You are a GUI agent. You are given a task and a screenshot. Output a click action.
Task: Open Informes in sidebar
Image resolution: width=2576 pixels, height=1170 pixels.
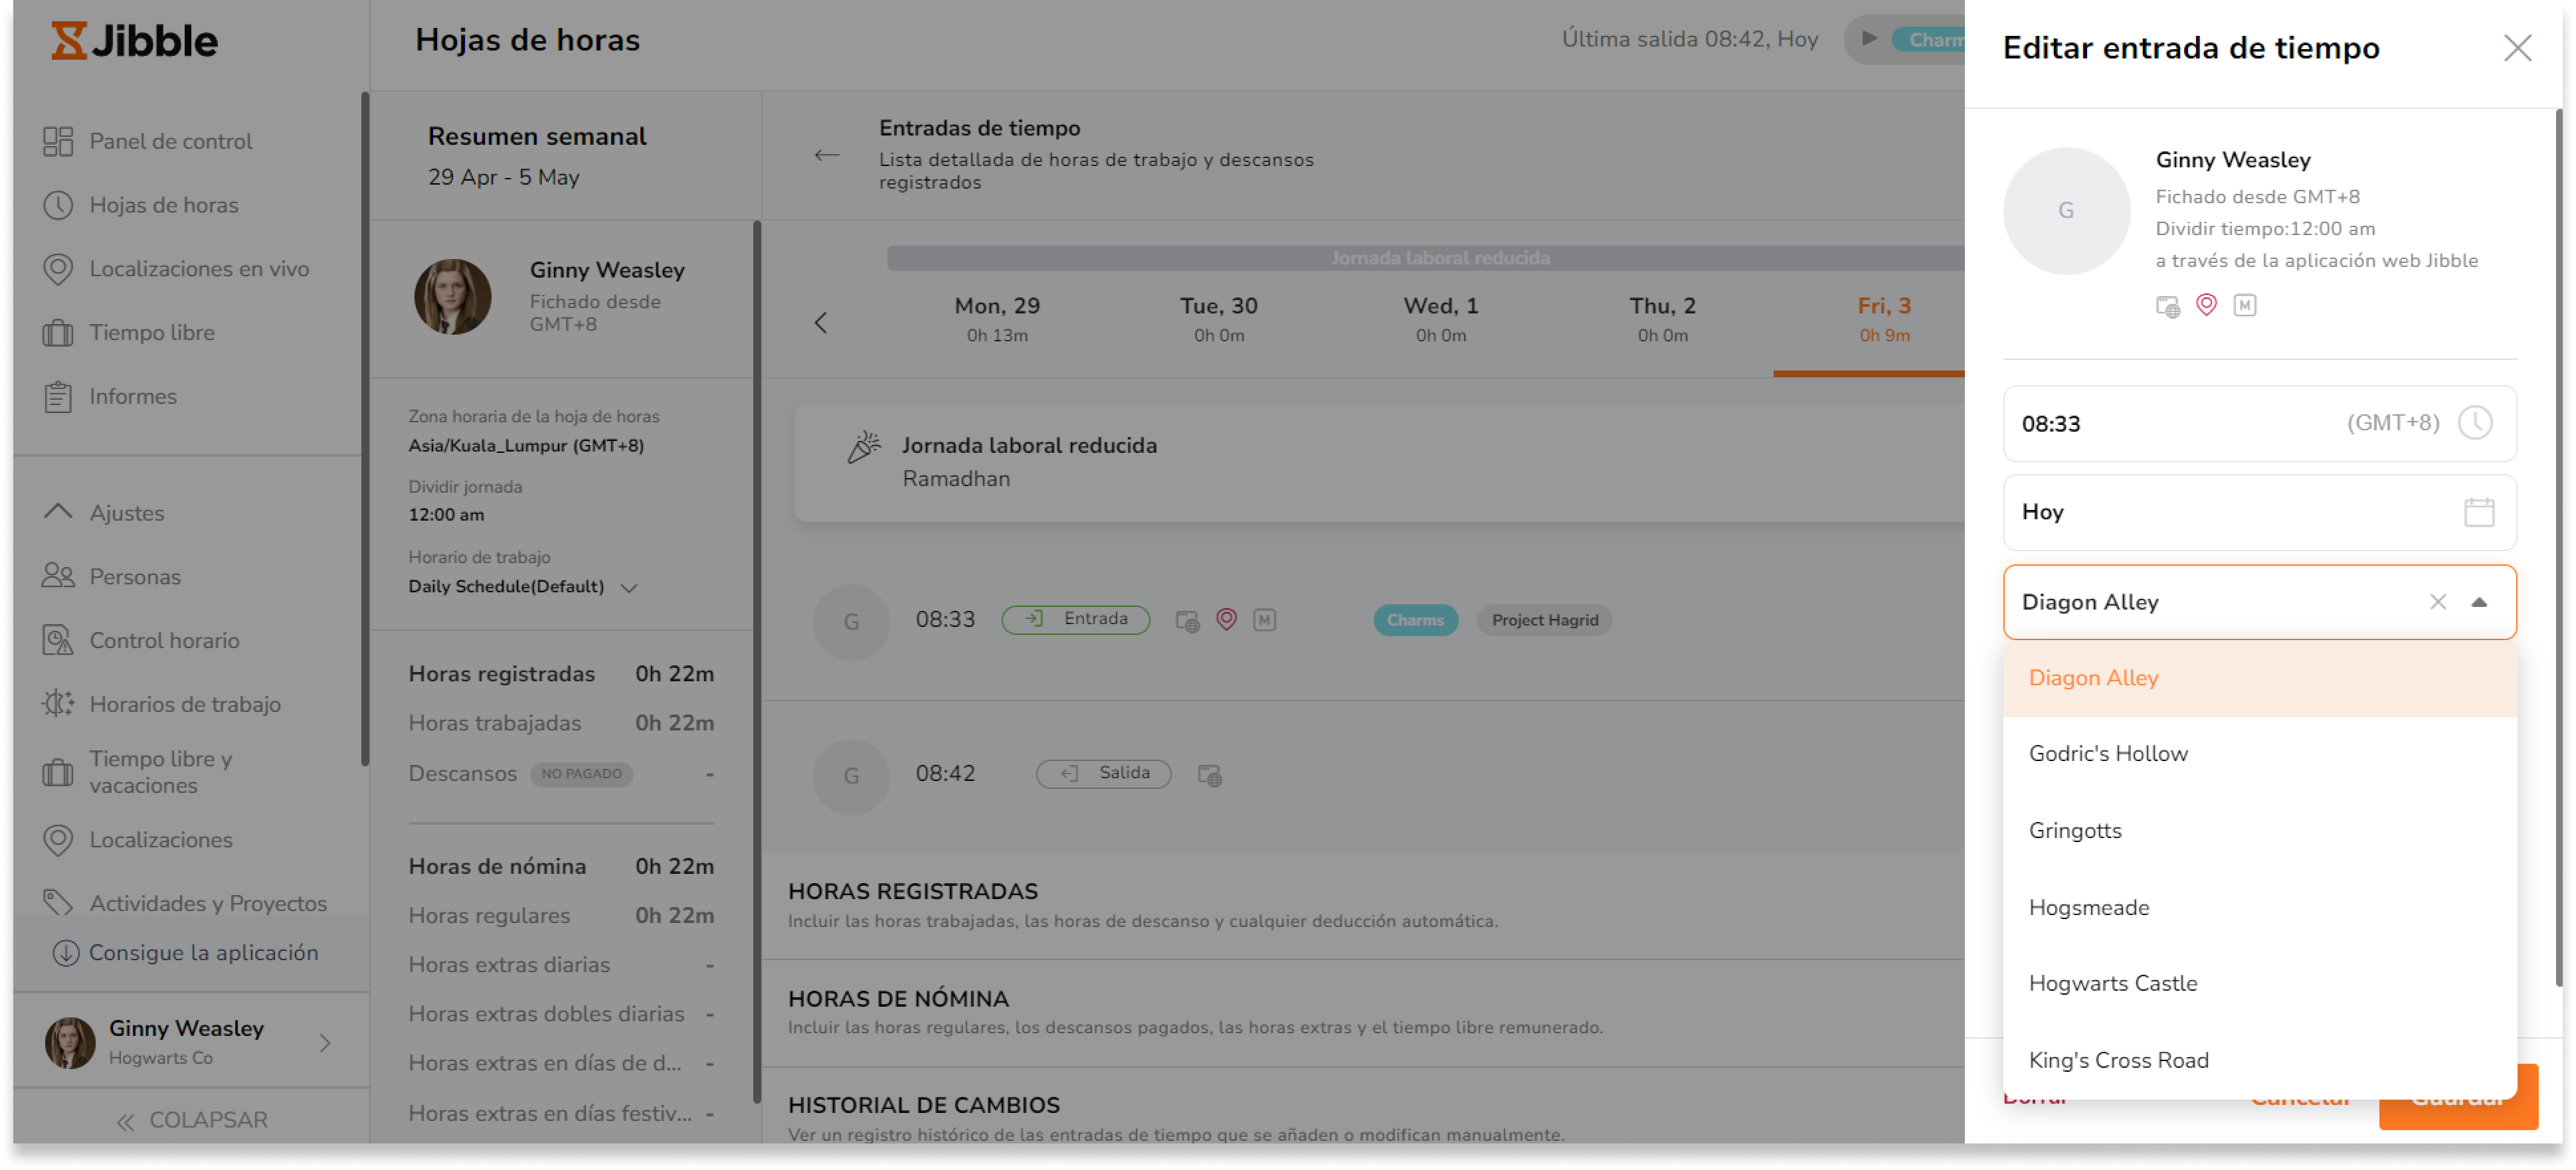coord(132,397)
